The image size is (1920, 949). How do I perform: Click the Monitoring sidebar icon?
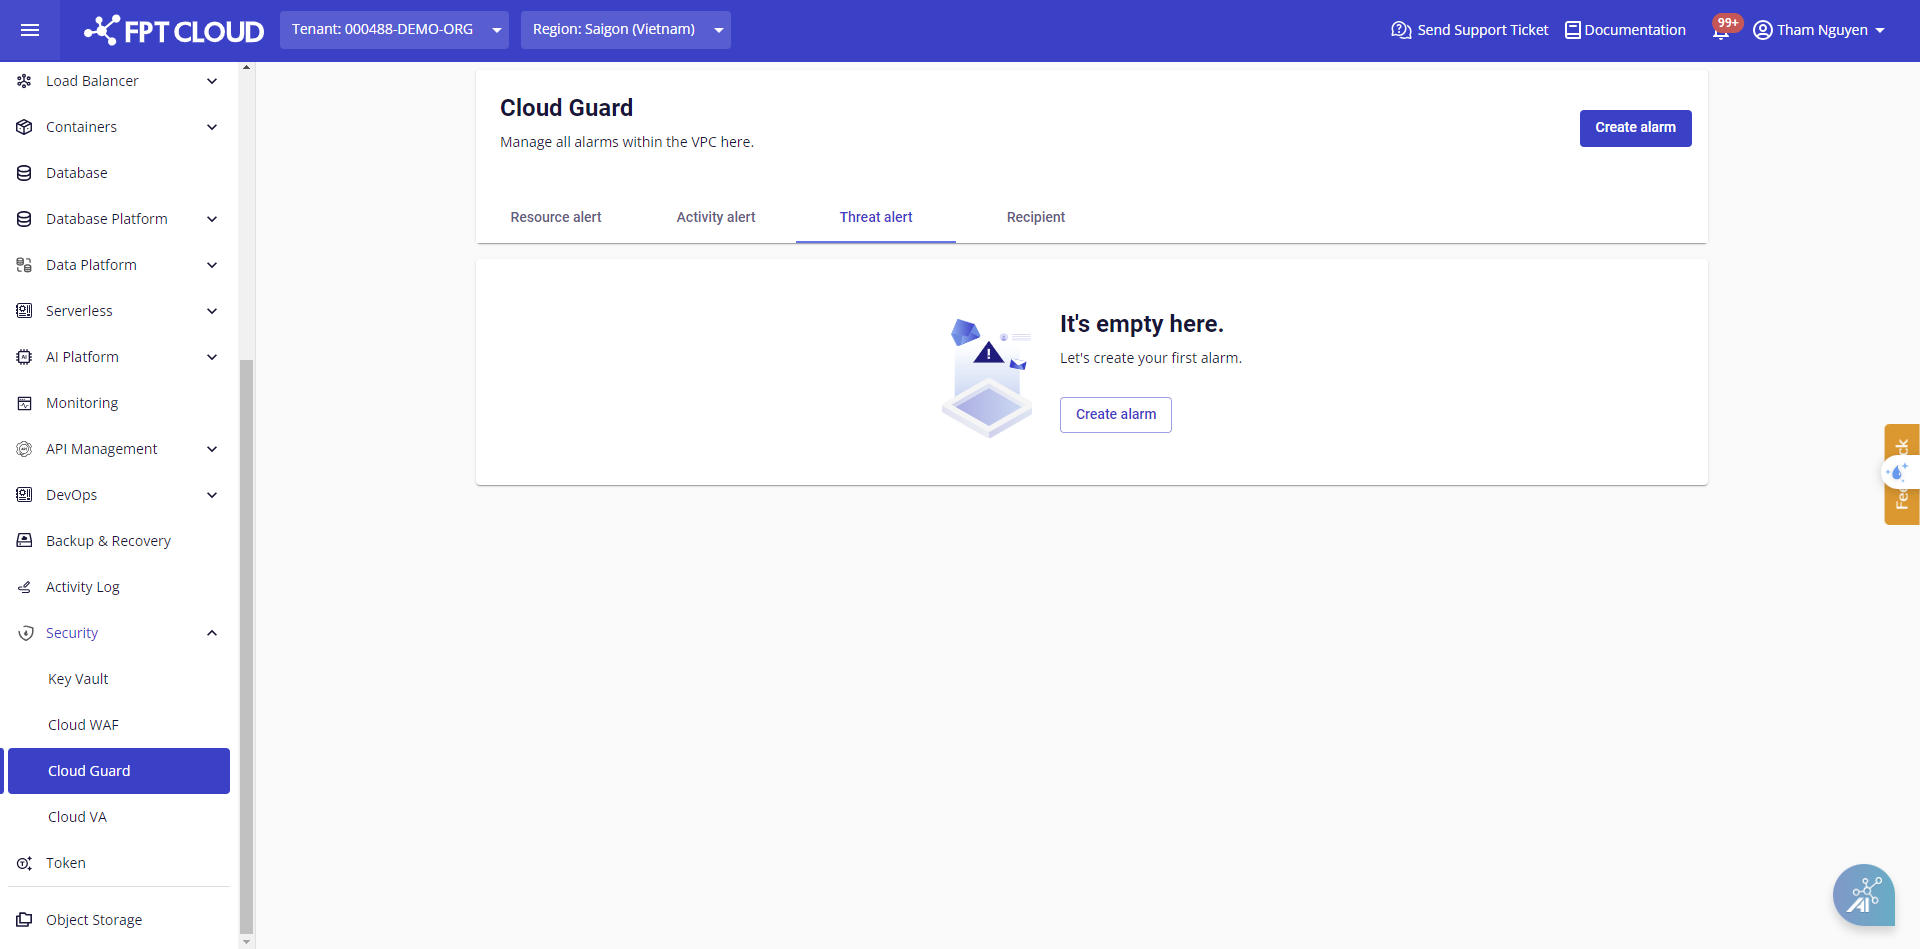click(x=25, y=403)
